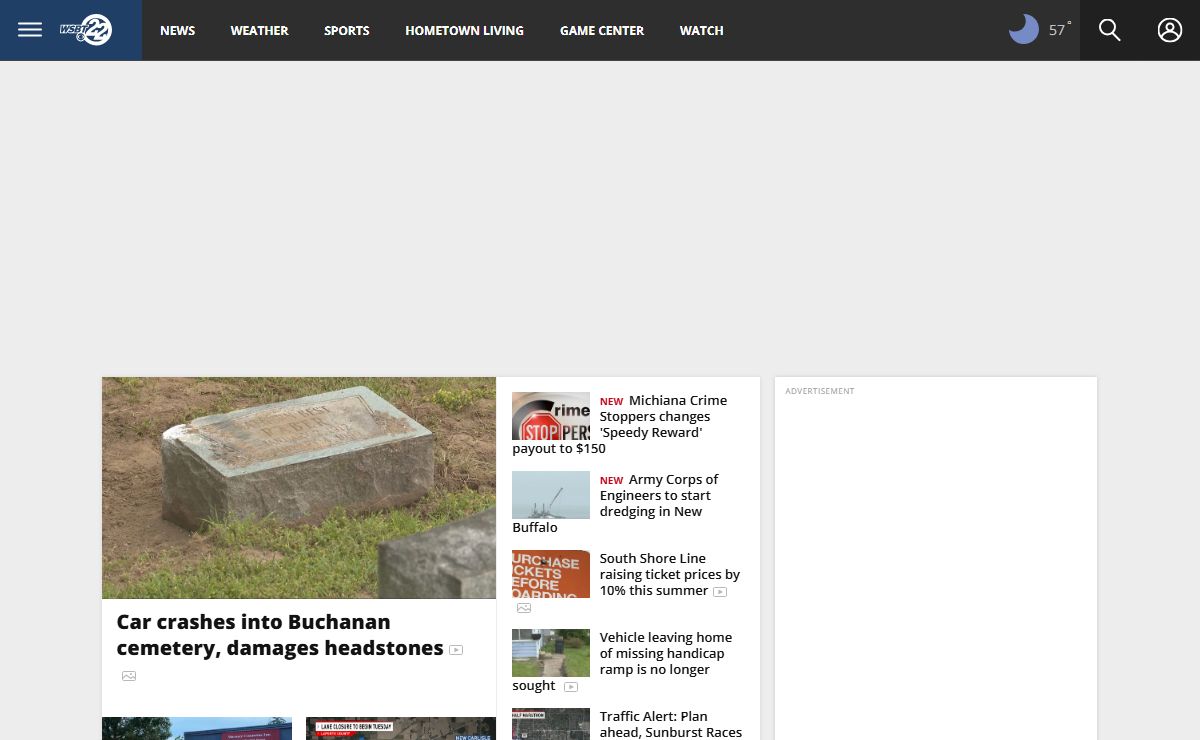The image size is (1200, 740).
Task: Click the Lake Closure story thumbnail
Action: [401, 729]
